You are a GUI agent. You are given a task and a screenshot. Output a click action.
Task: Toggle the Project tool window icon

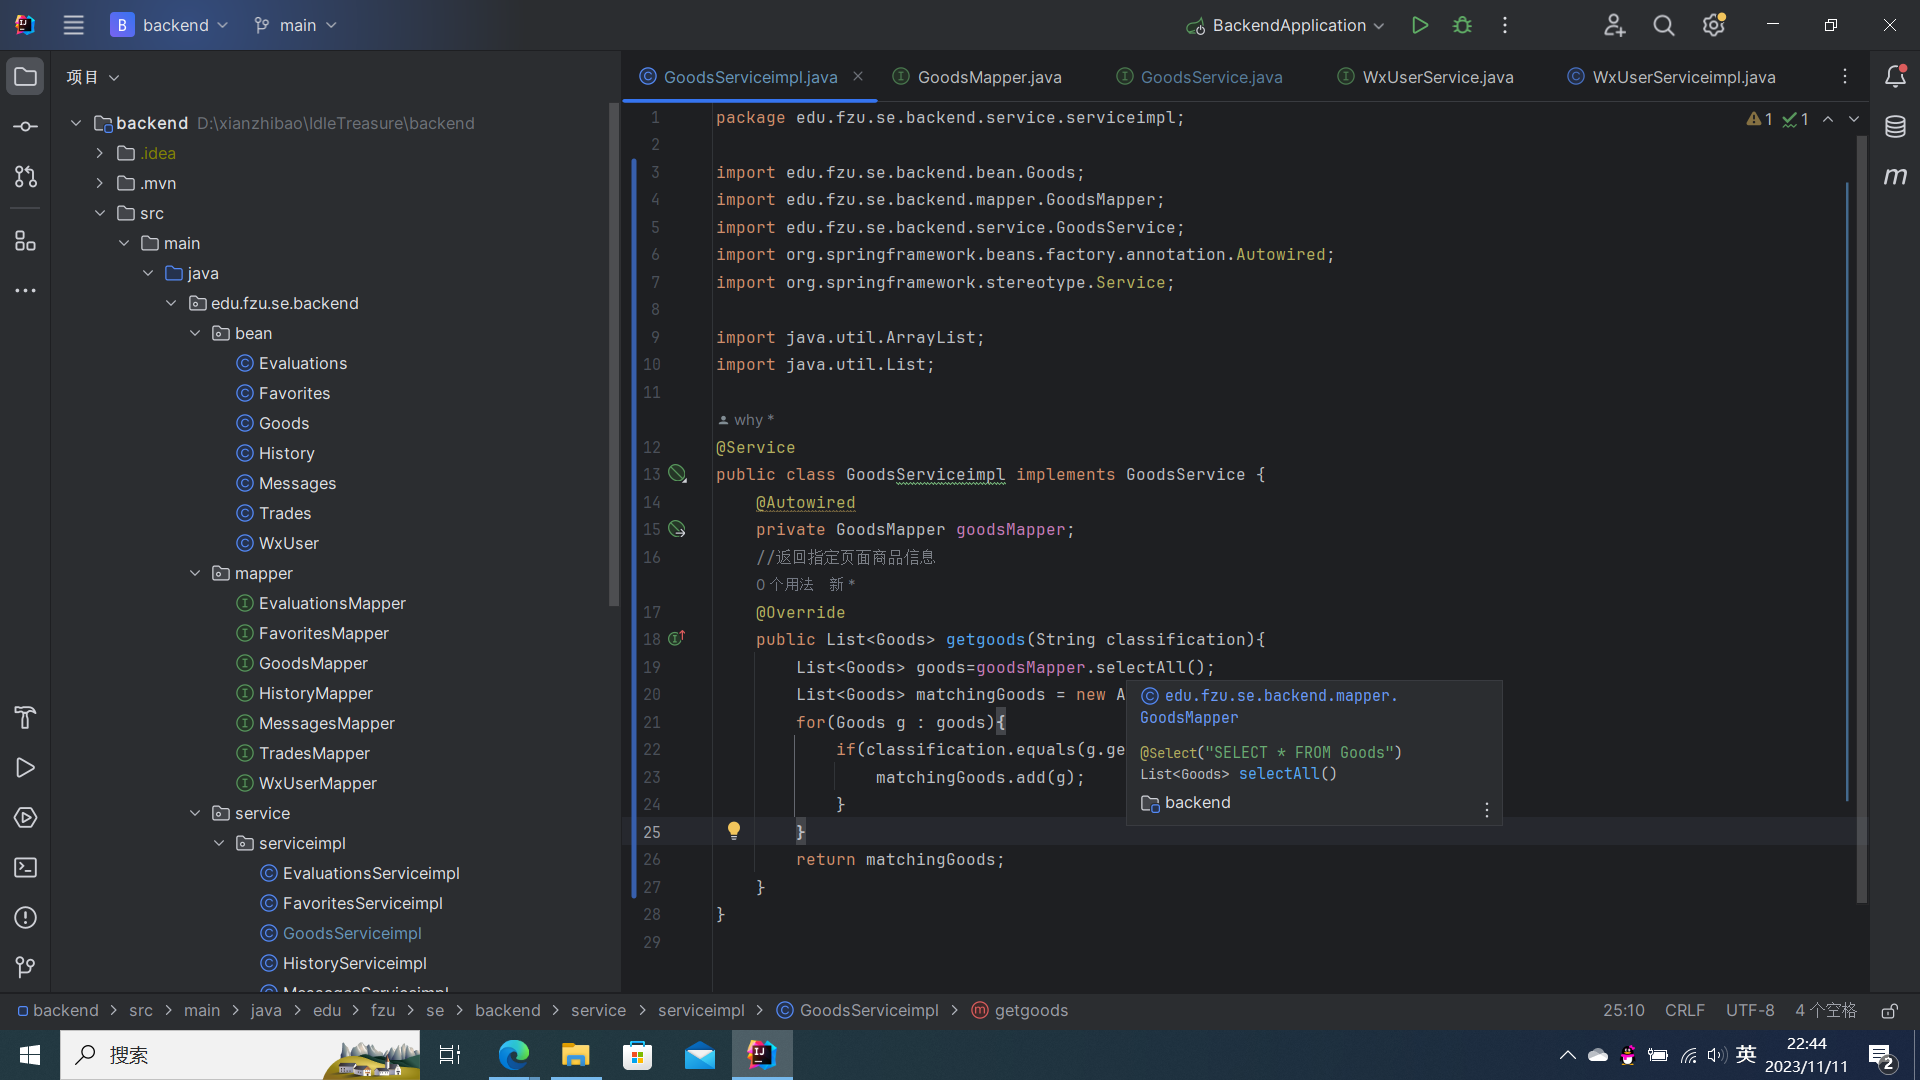click(x=25, y=77)
